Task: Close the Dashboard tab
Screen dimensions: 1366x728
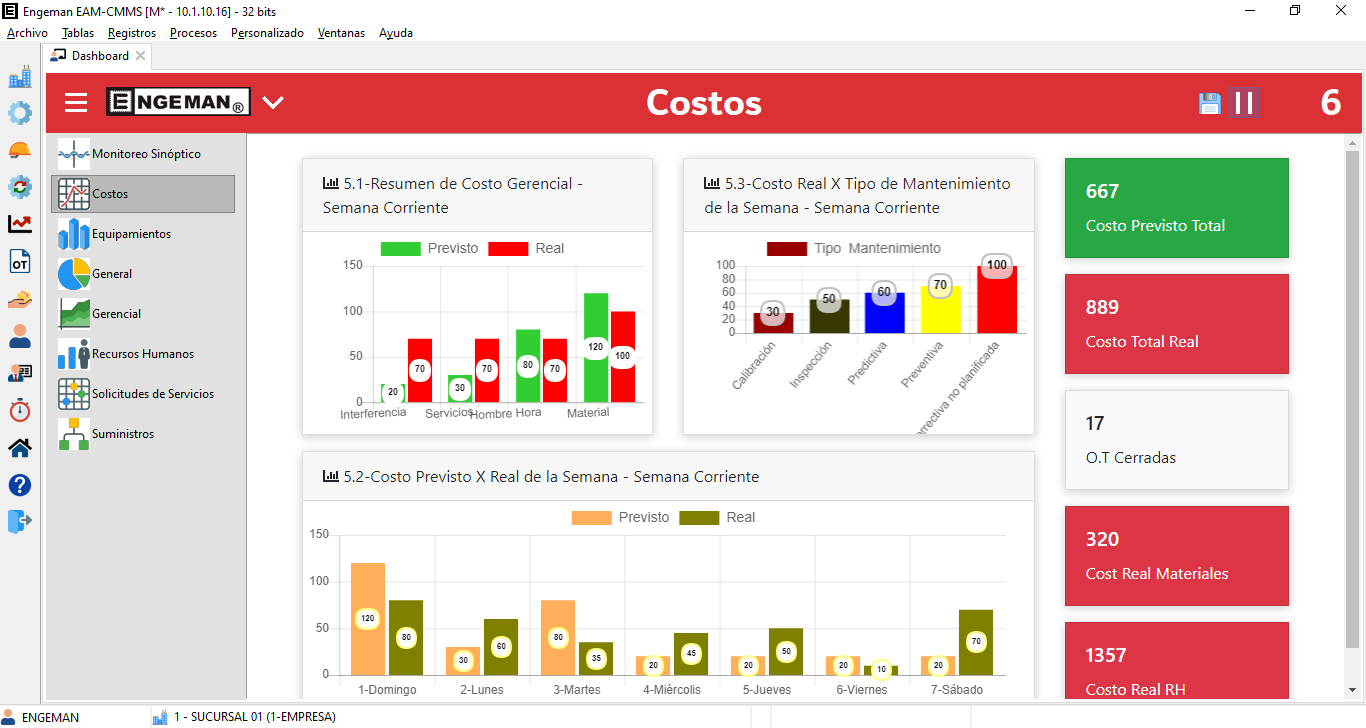Action: pos(141,56)
